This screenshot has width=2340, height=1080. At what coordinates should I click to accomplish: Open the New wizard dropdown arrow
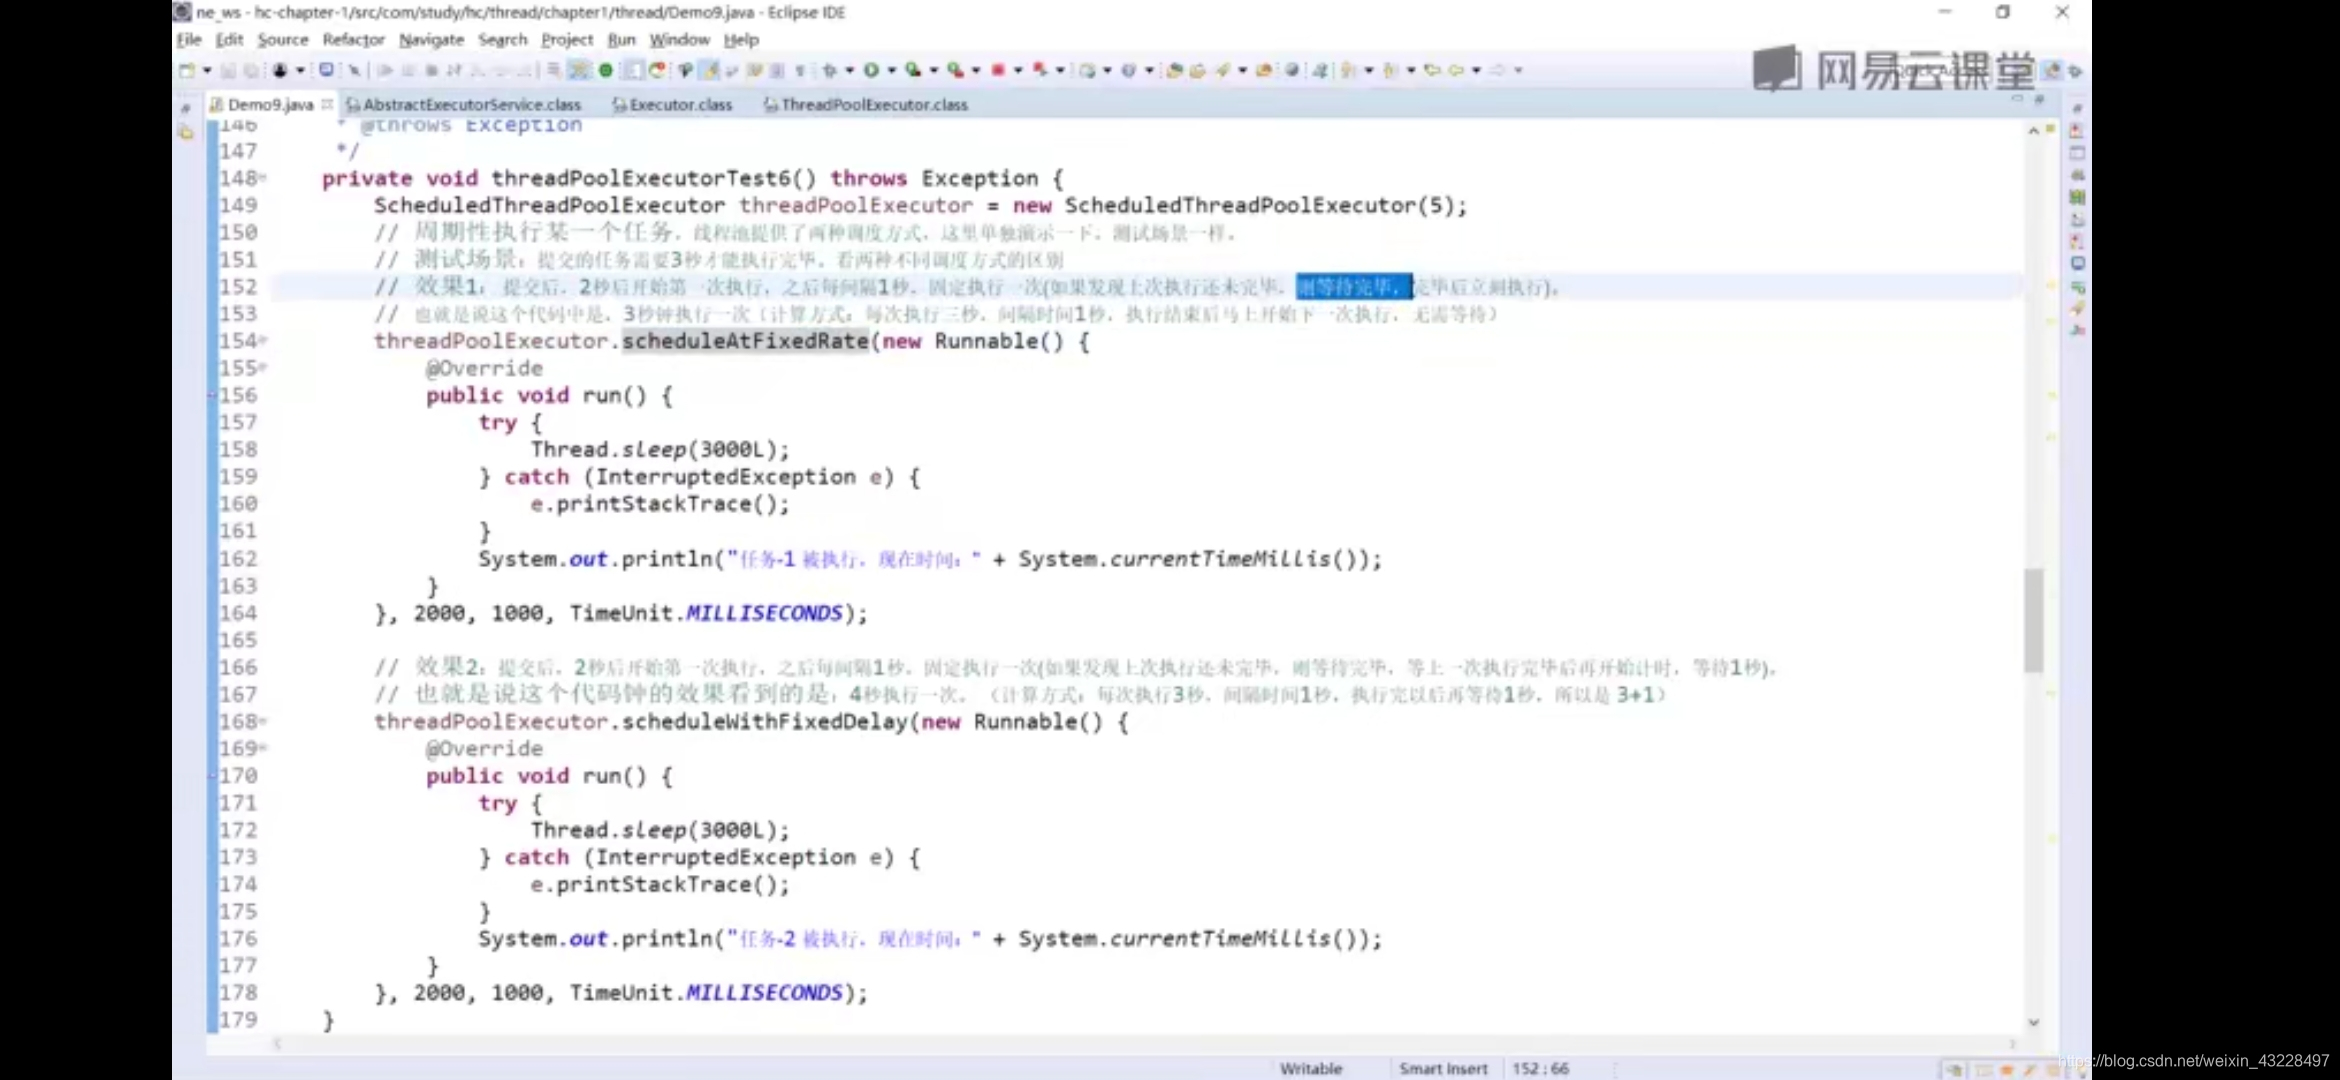207,70
